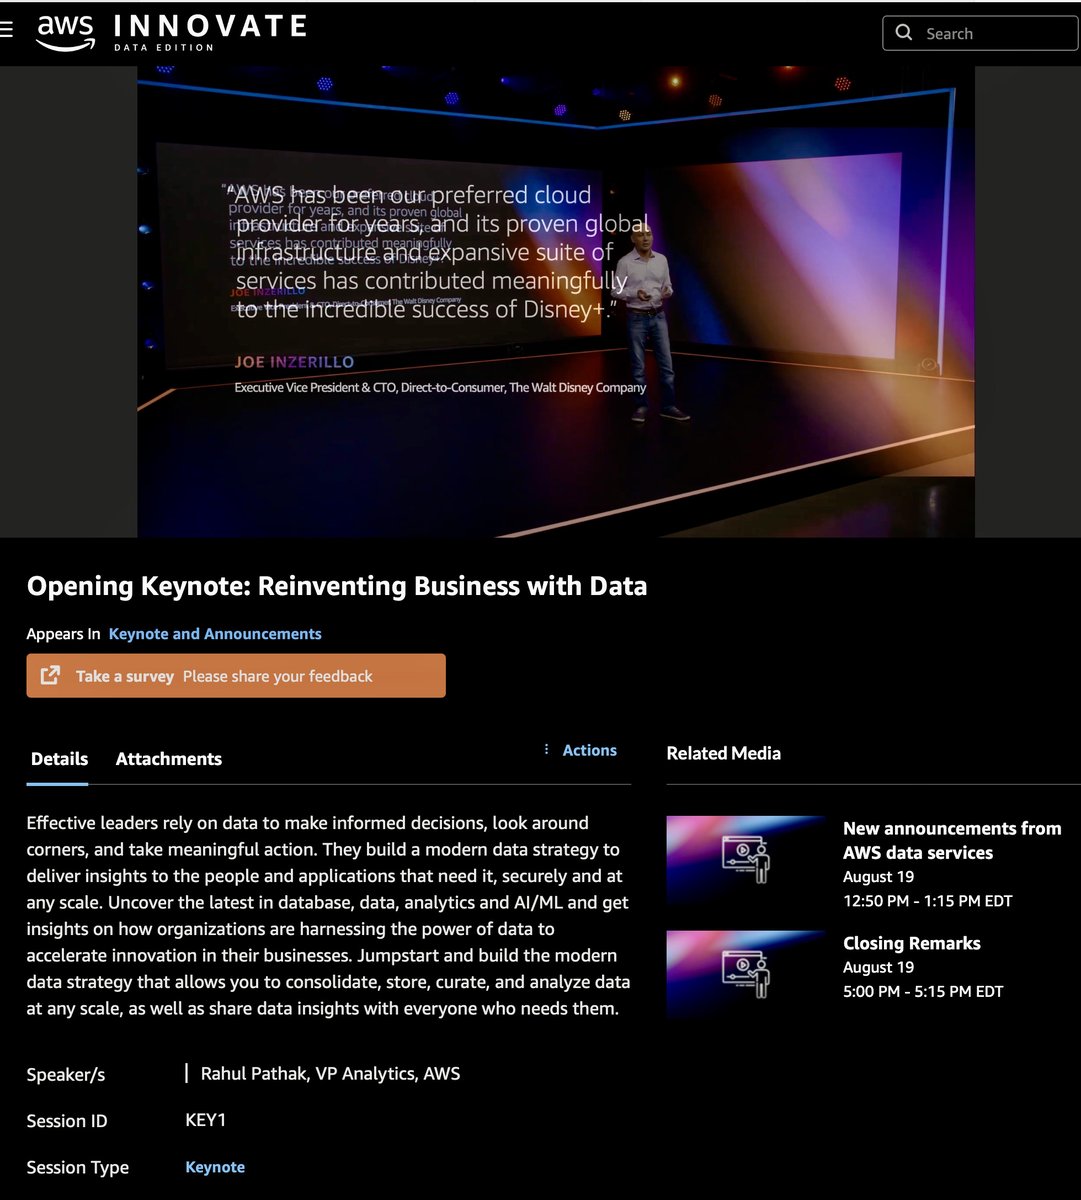
Task: Click the search magnifier icon
Action: click(x=904, y=33)
